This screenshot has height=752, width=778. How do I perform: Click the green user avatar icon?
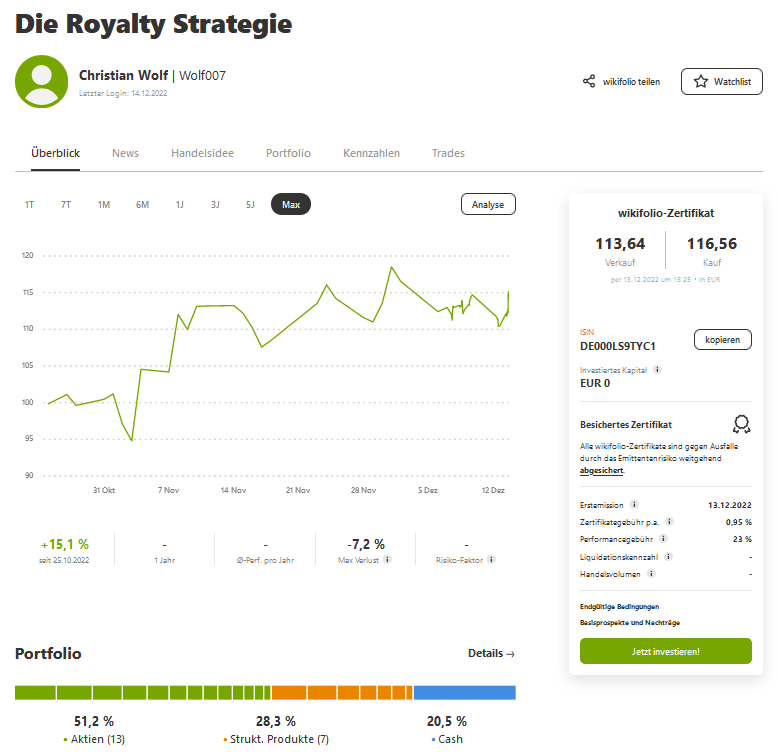coord(41,82)
